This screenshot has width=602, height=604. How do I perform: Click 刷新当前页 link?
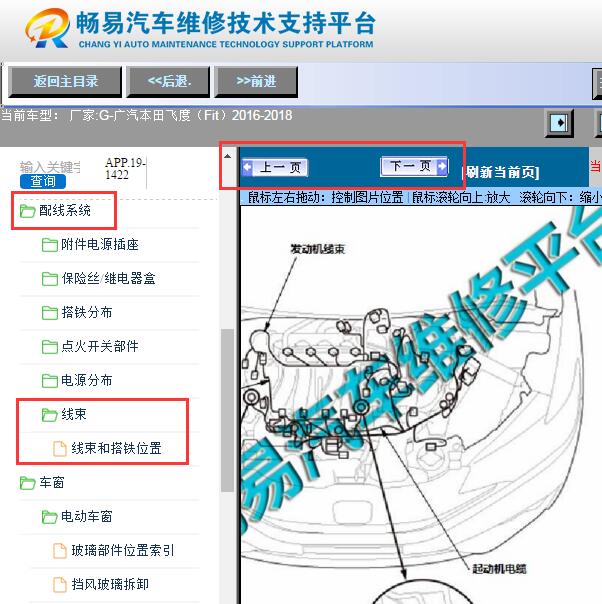500,172
